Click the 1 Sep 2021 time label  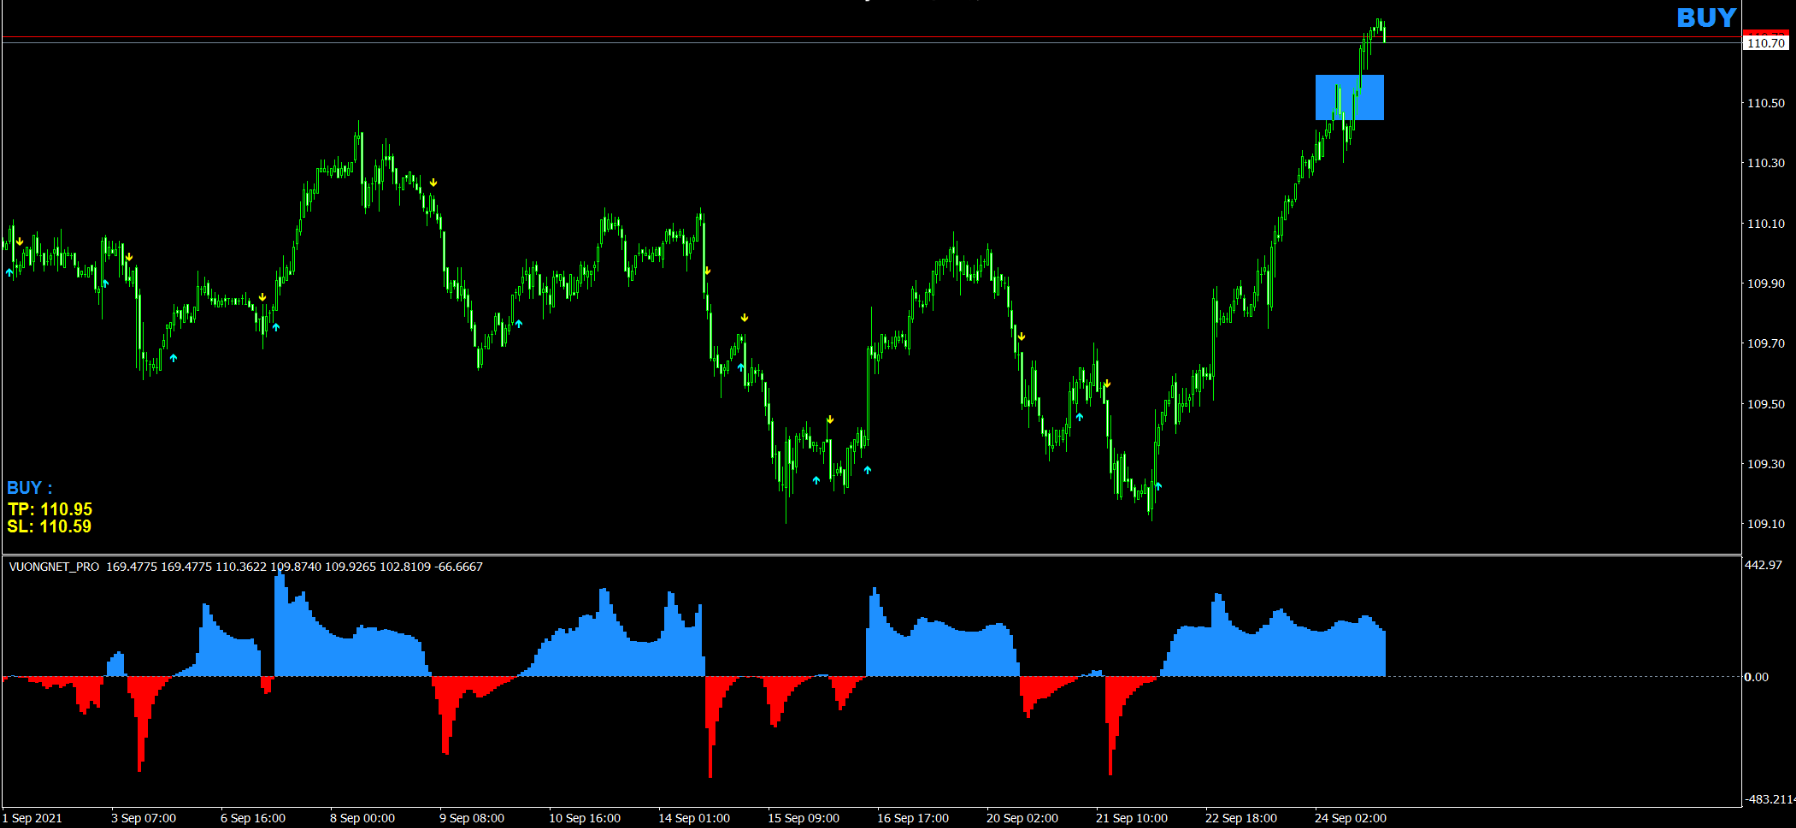point(32,818)
